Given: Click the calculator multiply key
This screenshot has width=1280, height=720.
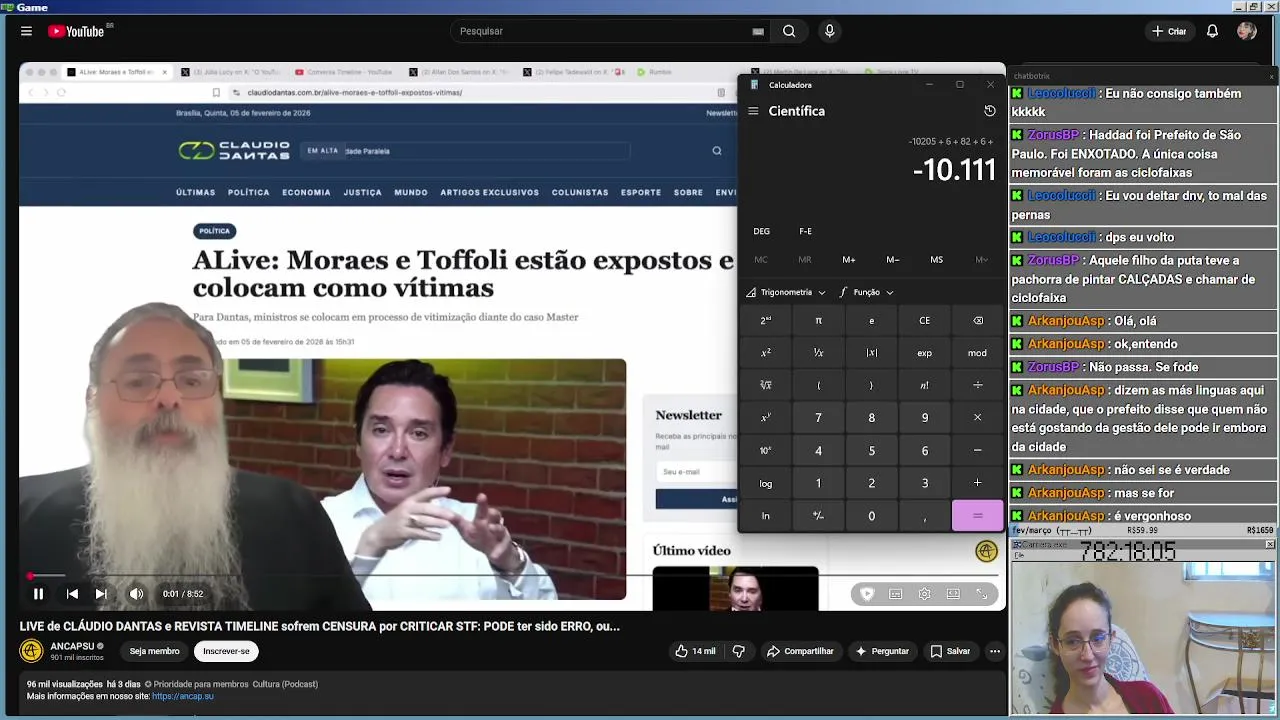Looking at the screenshot, I should (x=978, y=418).
